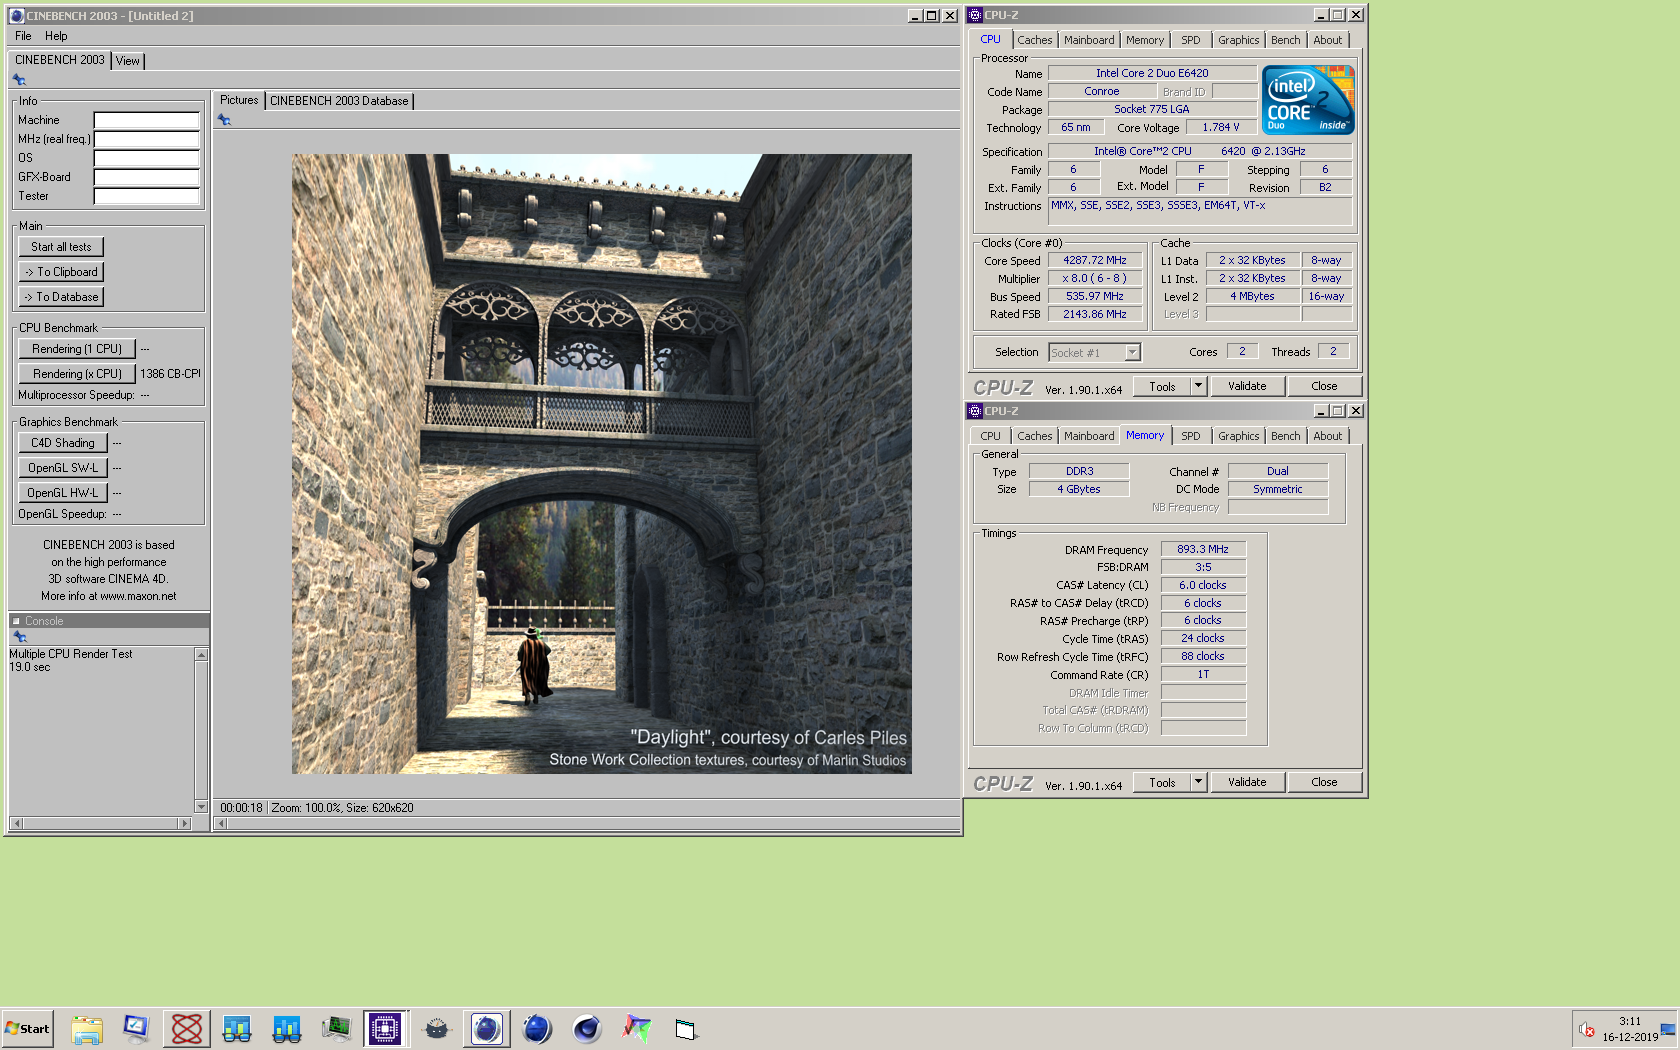Image resolution: width=1680 pixels, height=1050 pixels.
Task: Click the CINEBENCH title bar application icon
Action: click(x=16, y=15)
